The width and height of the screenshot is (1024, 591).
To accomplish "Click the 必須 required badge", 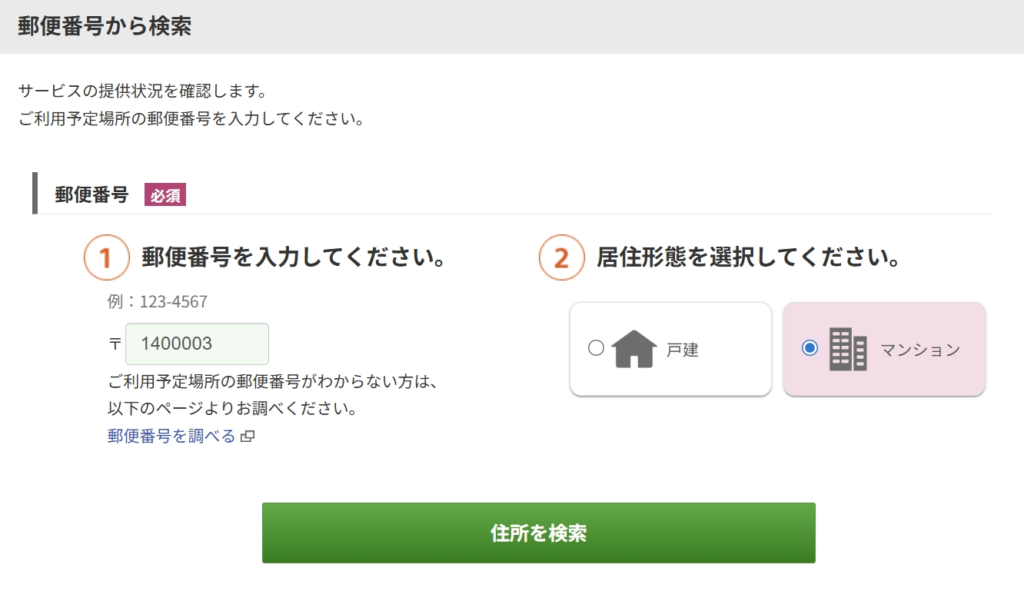I will pos(165,195).
